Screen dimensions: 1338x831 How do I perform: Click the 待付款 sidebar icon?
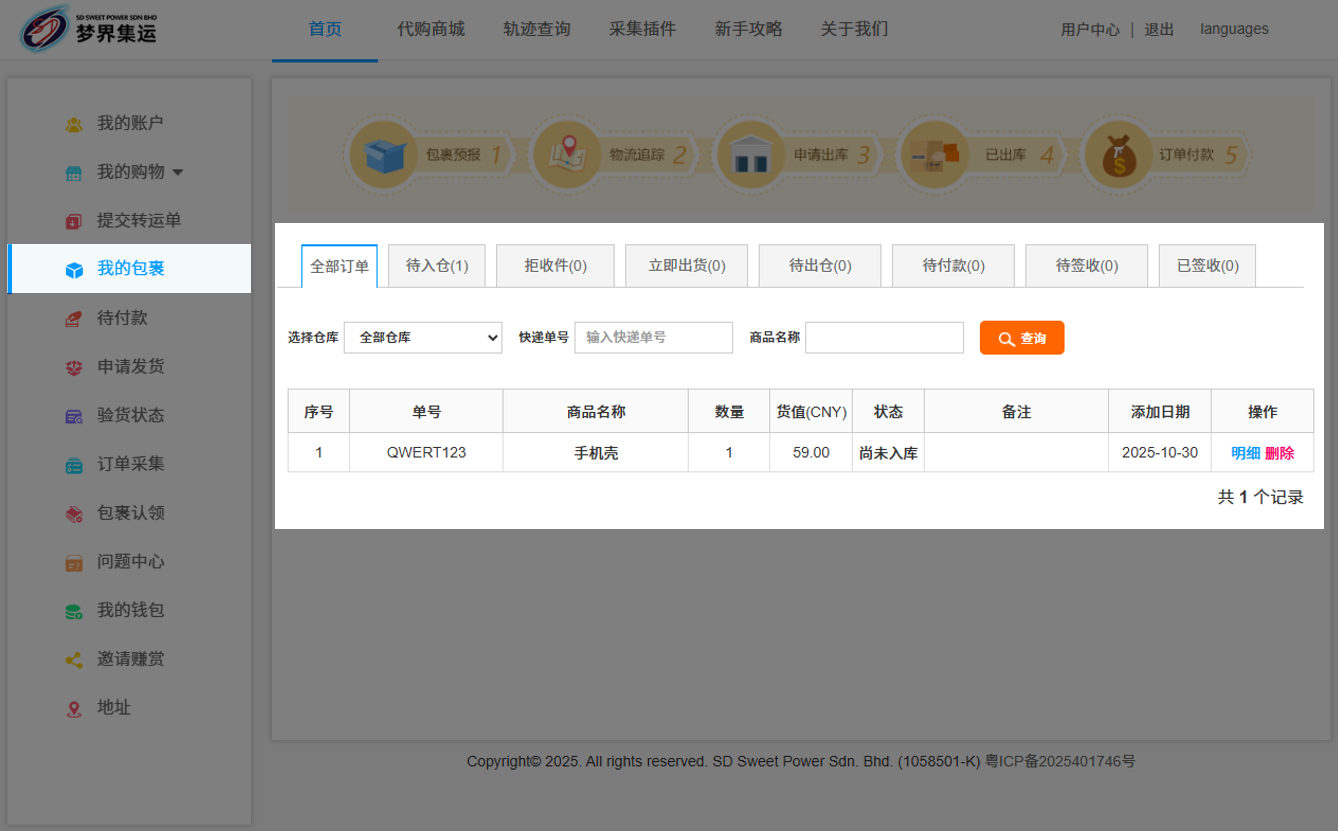point(74,318)
